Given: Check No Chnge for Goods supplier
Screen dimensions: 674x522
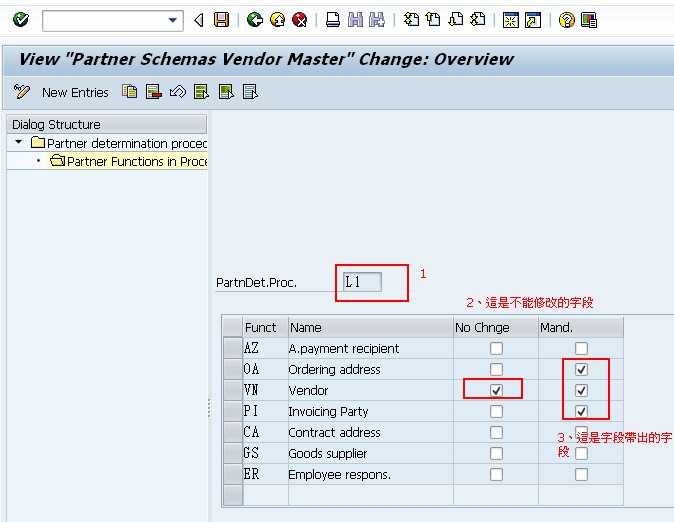Looking at the screenshot, I should 496,453.
